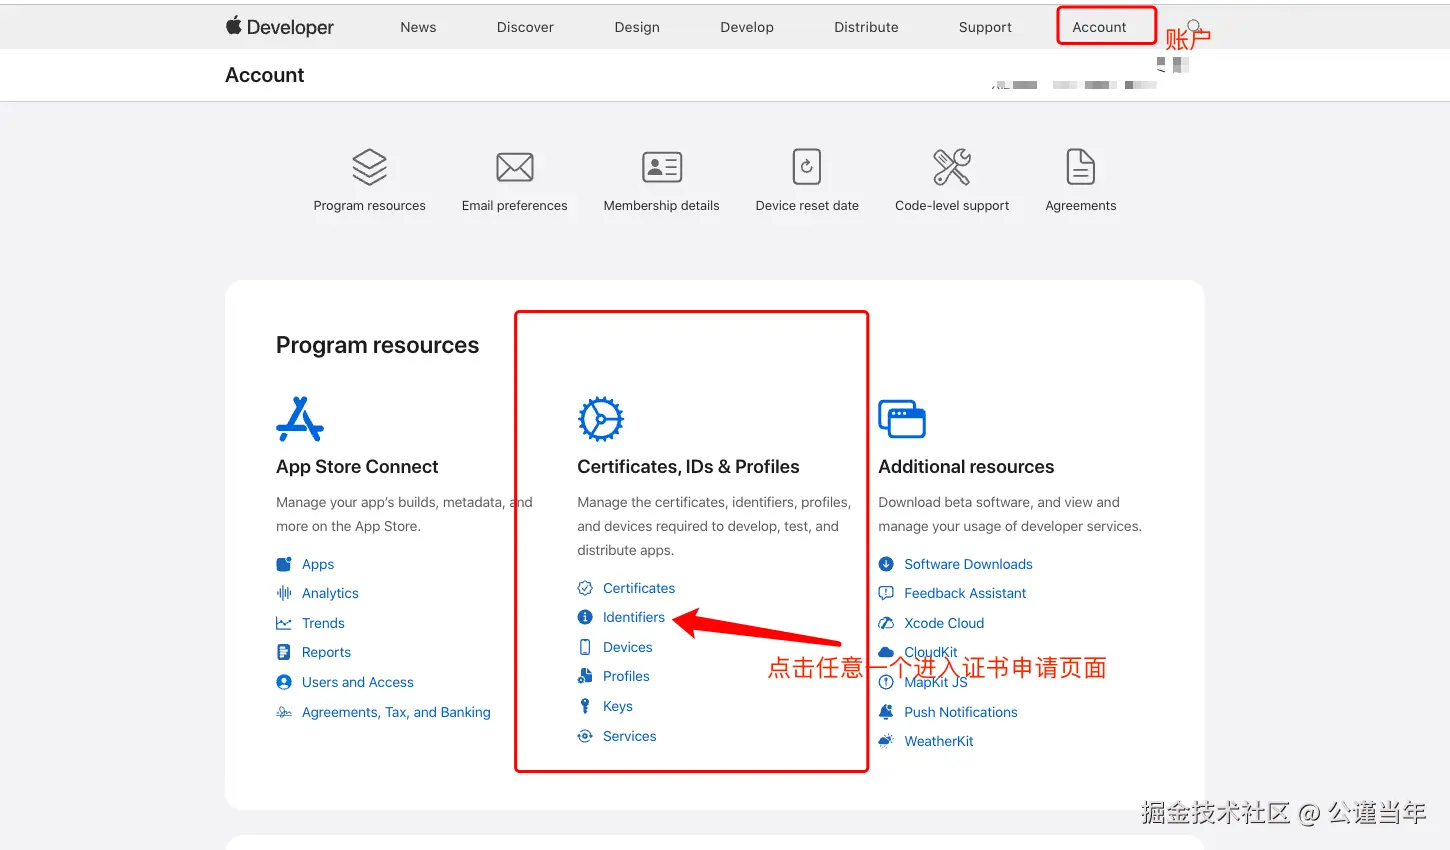Click the App Store Connect logo icon
This screenshot has height=850, width=1450.
(300, 419)
